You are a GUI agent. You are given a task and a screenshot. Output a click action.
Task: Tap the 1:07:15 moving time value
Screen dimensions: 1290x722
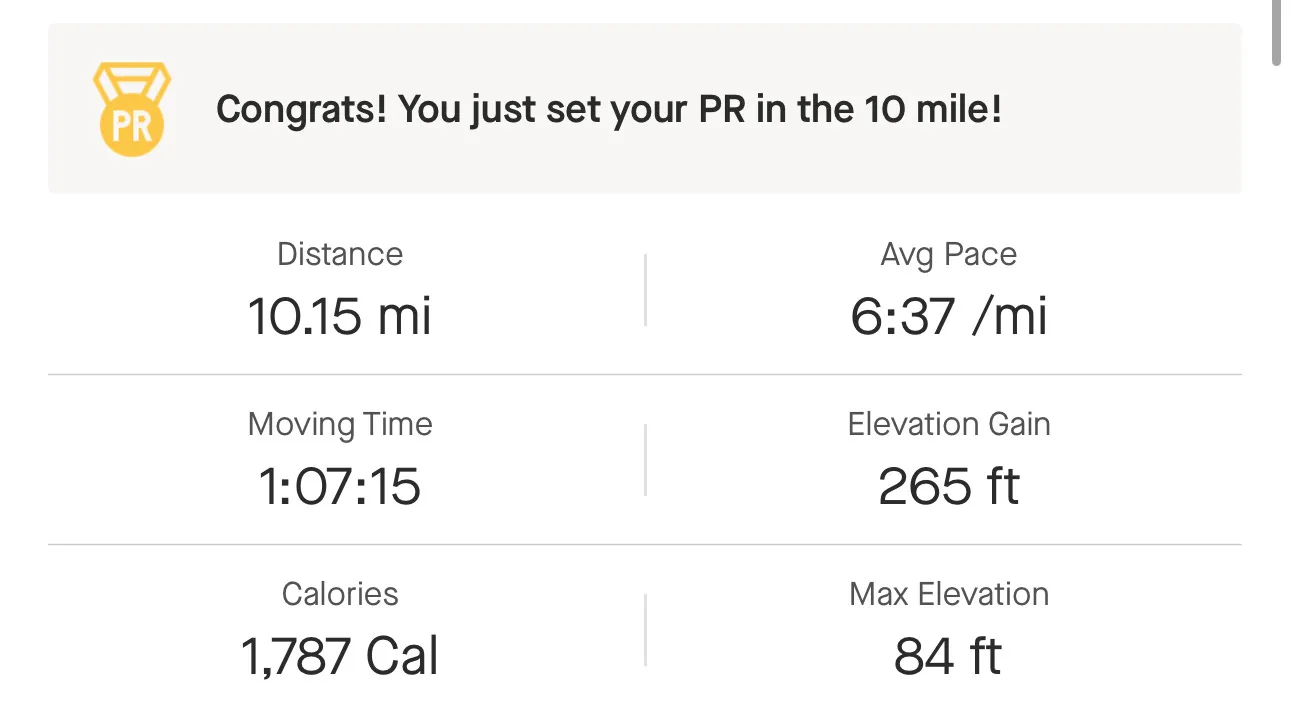coord(340,486)
